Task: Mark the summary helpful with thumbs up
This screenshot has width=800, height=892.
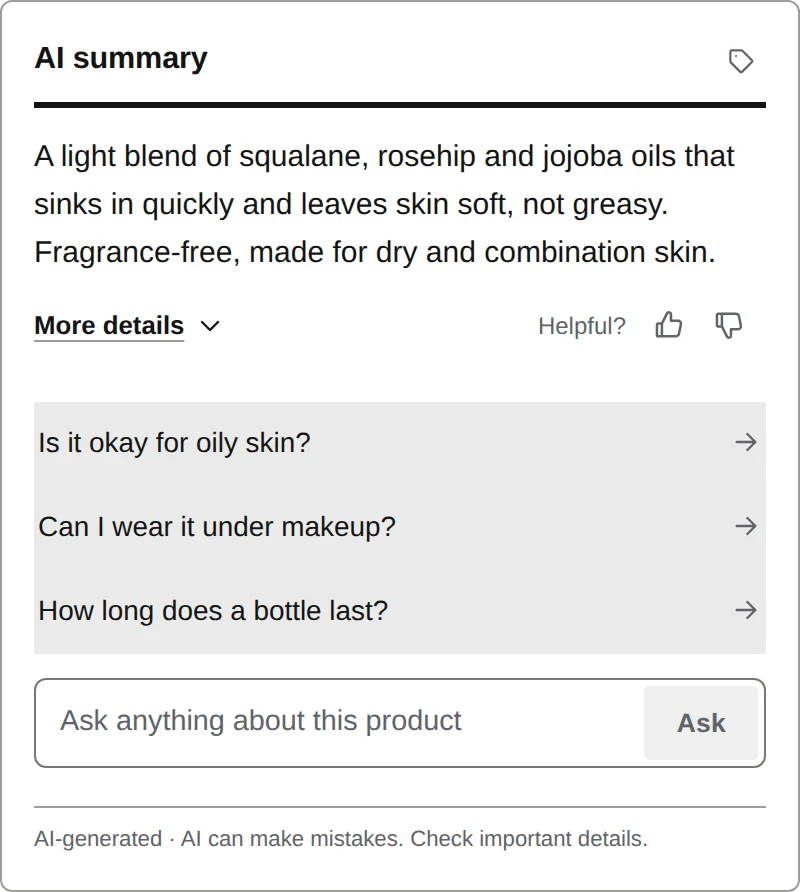Action: 669,325
